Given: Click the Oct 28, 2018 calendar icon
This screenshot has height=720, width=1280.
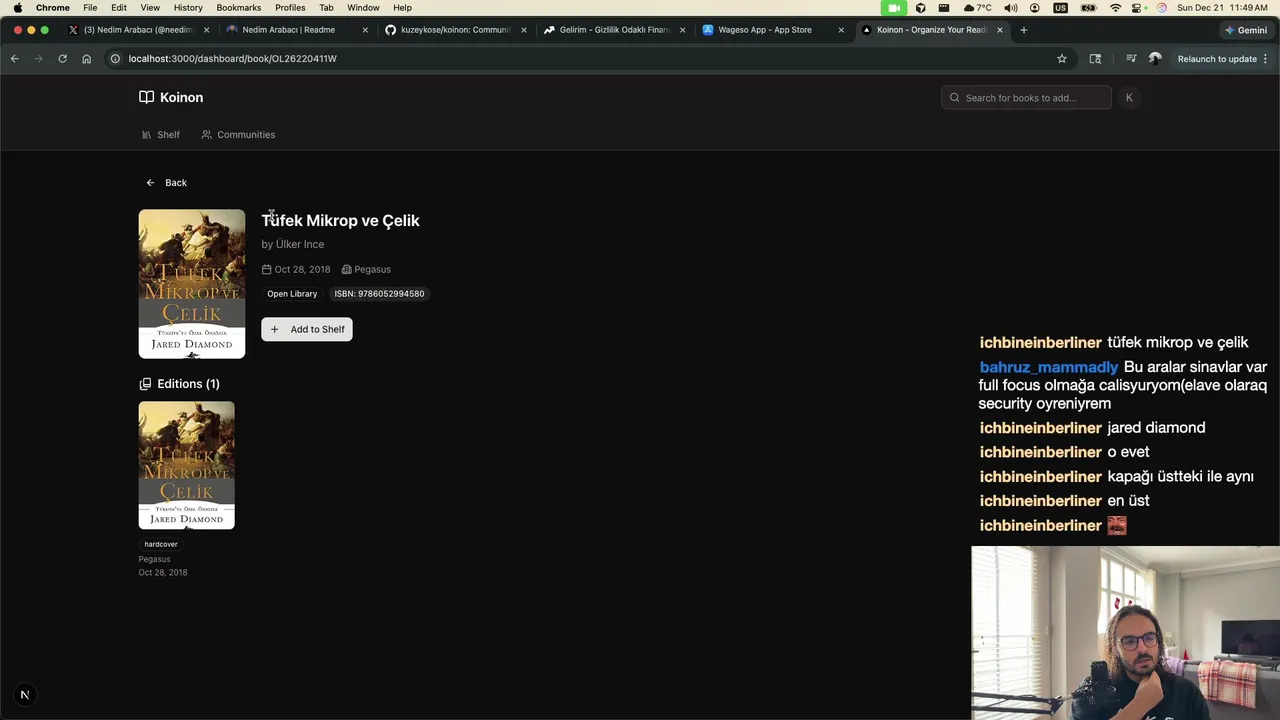Looking at the screenshot, I should click(267, 269).
